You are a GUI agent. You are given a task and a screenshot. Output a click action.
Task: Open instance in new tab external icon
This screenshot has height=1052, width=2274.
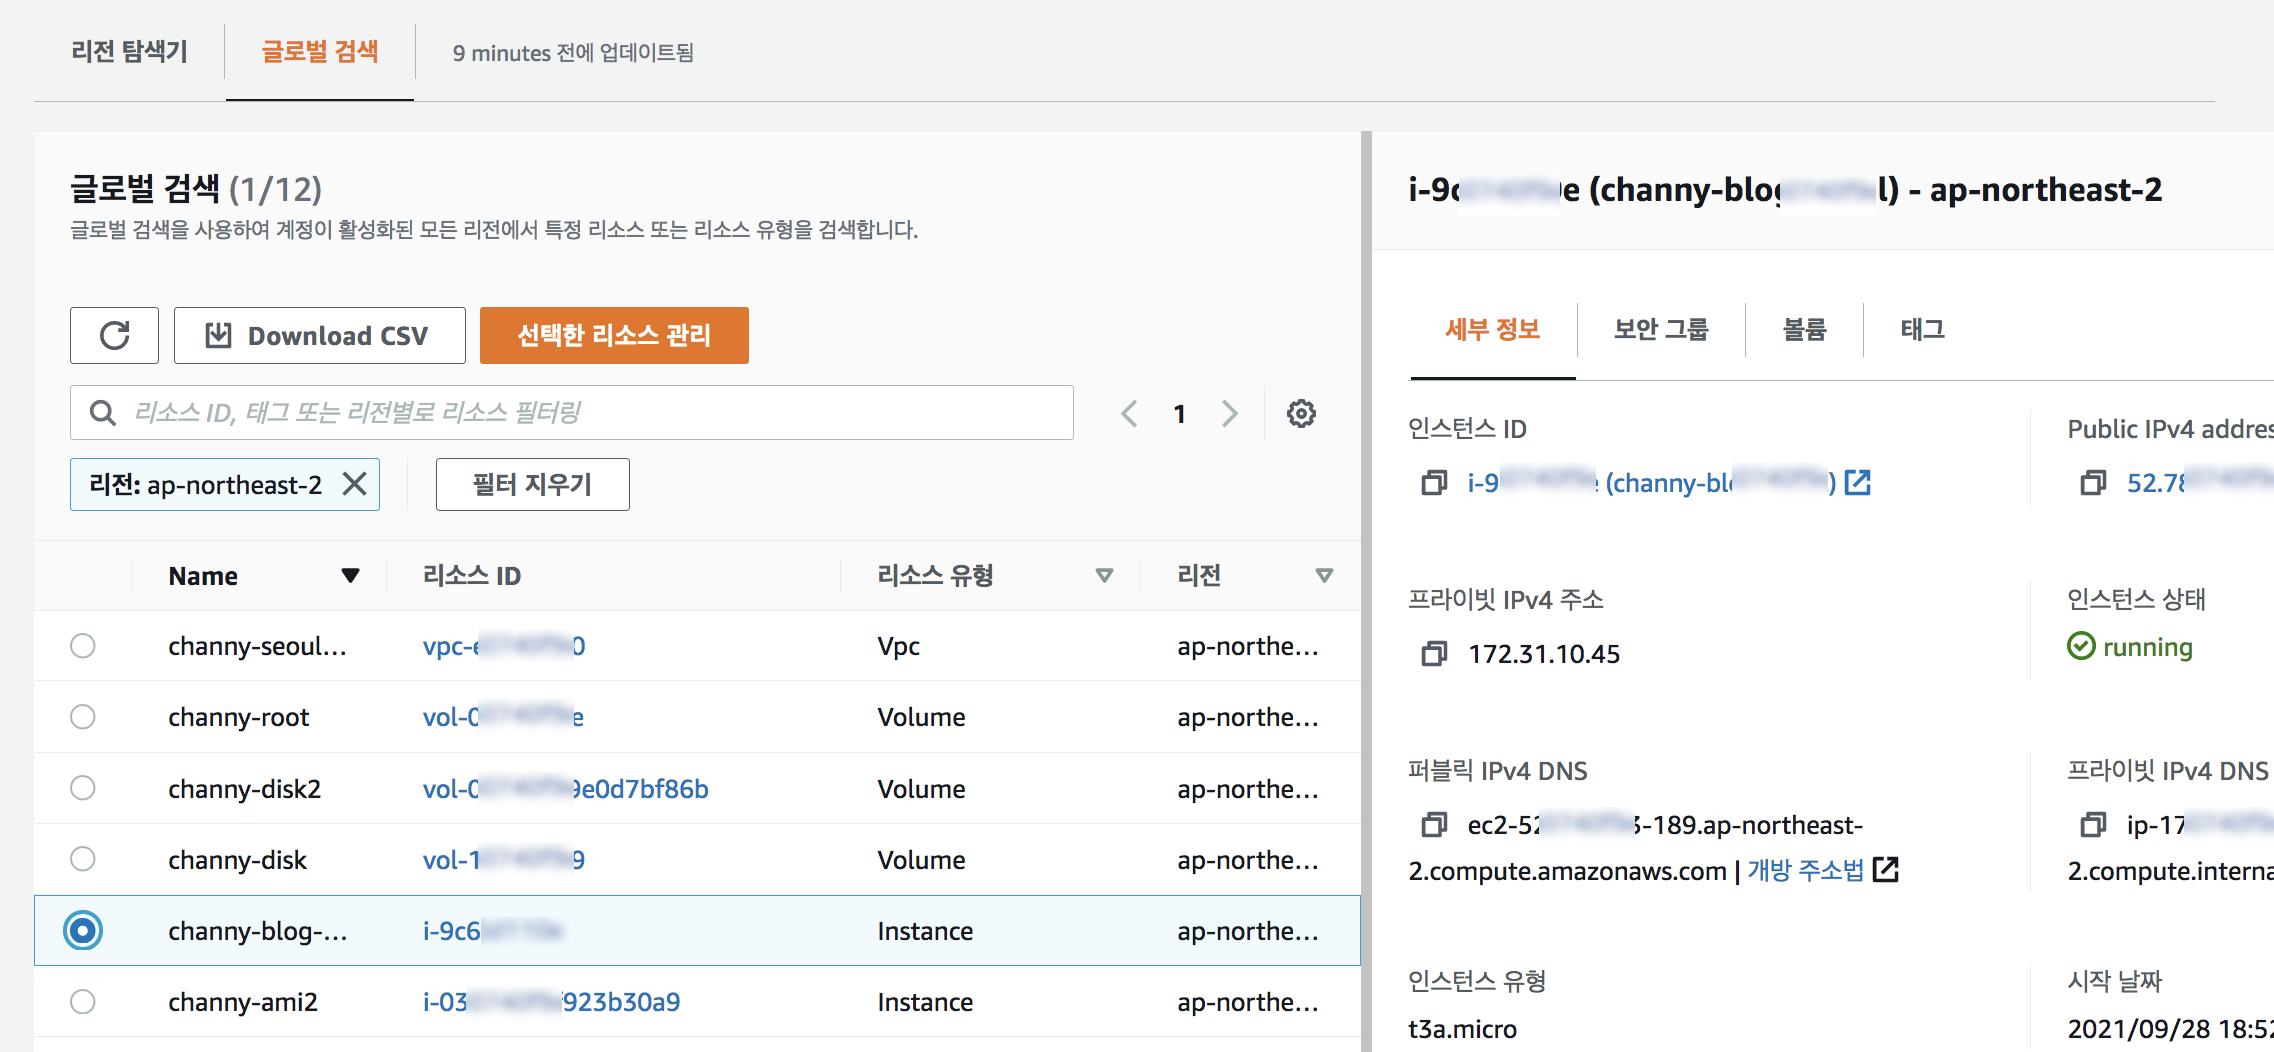[x=1857, y=483]
